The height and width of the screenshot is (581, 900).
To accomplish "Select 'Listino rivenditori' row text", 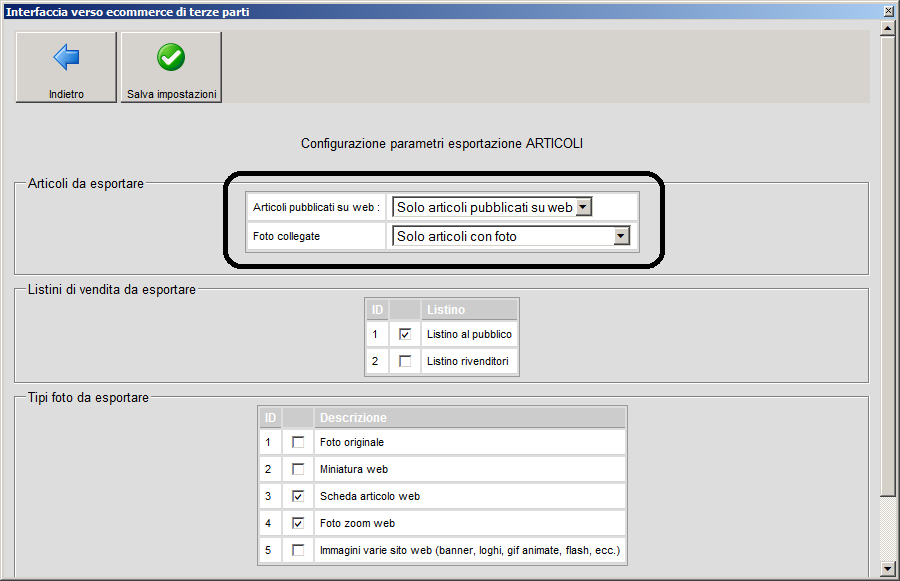I will [x=467, y=361].
